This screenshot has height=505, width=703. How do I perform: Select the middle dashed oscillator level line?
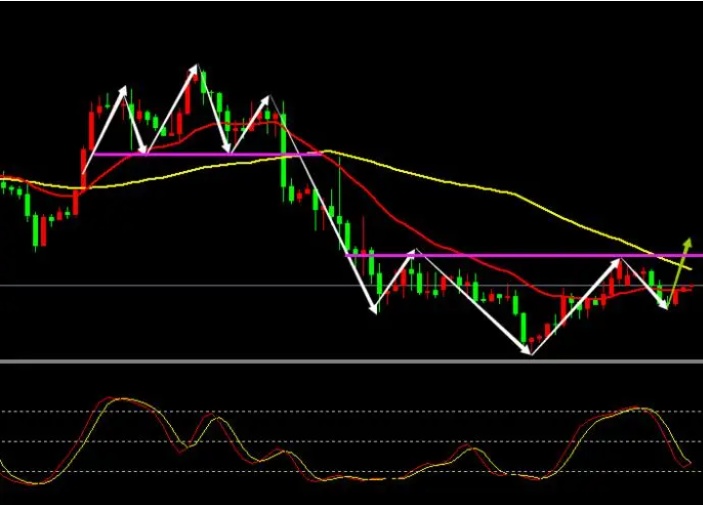352,441
